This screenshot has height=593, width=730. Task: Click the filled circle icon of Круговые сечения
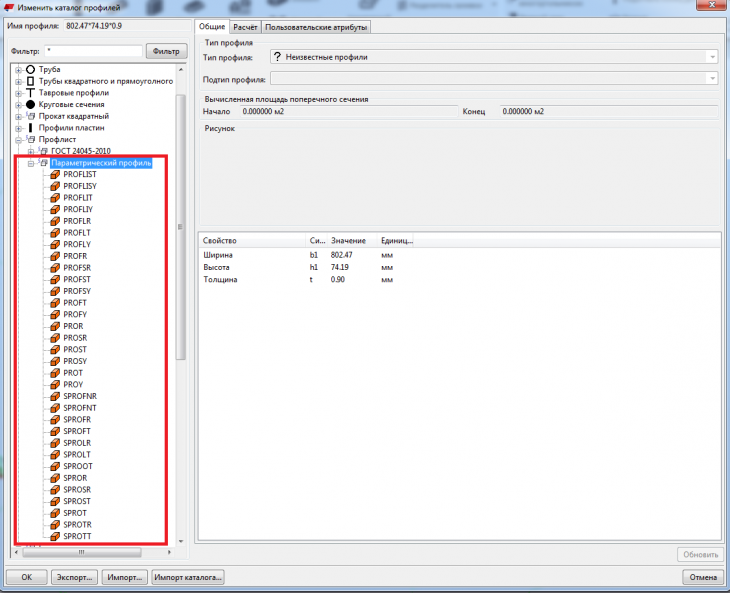(x=31, y=105)
